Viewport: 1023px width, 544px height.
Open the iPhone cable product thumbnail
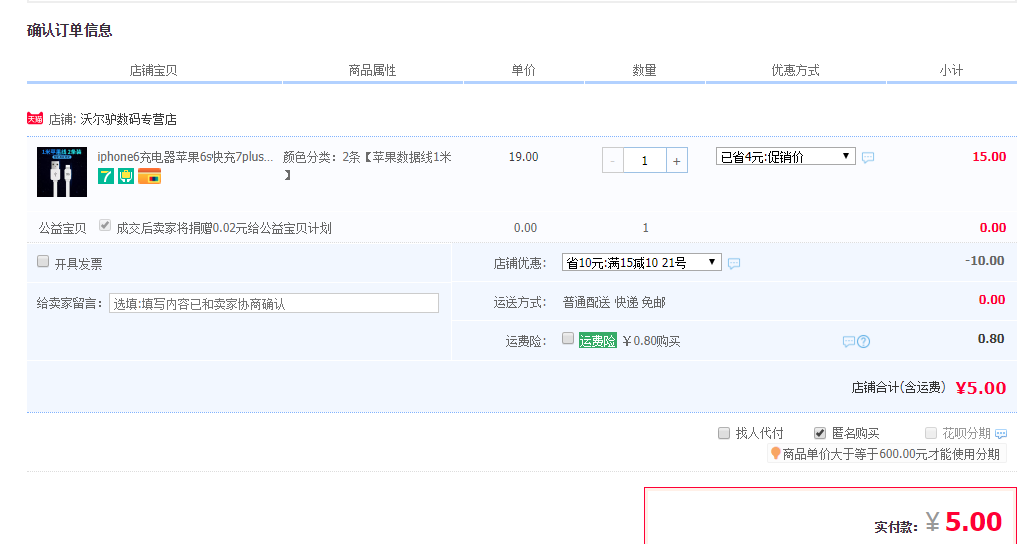pos(62,172)
